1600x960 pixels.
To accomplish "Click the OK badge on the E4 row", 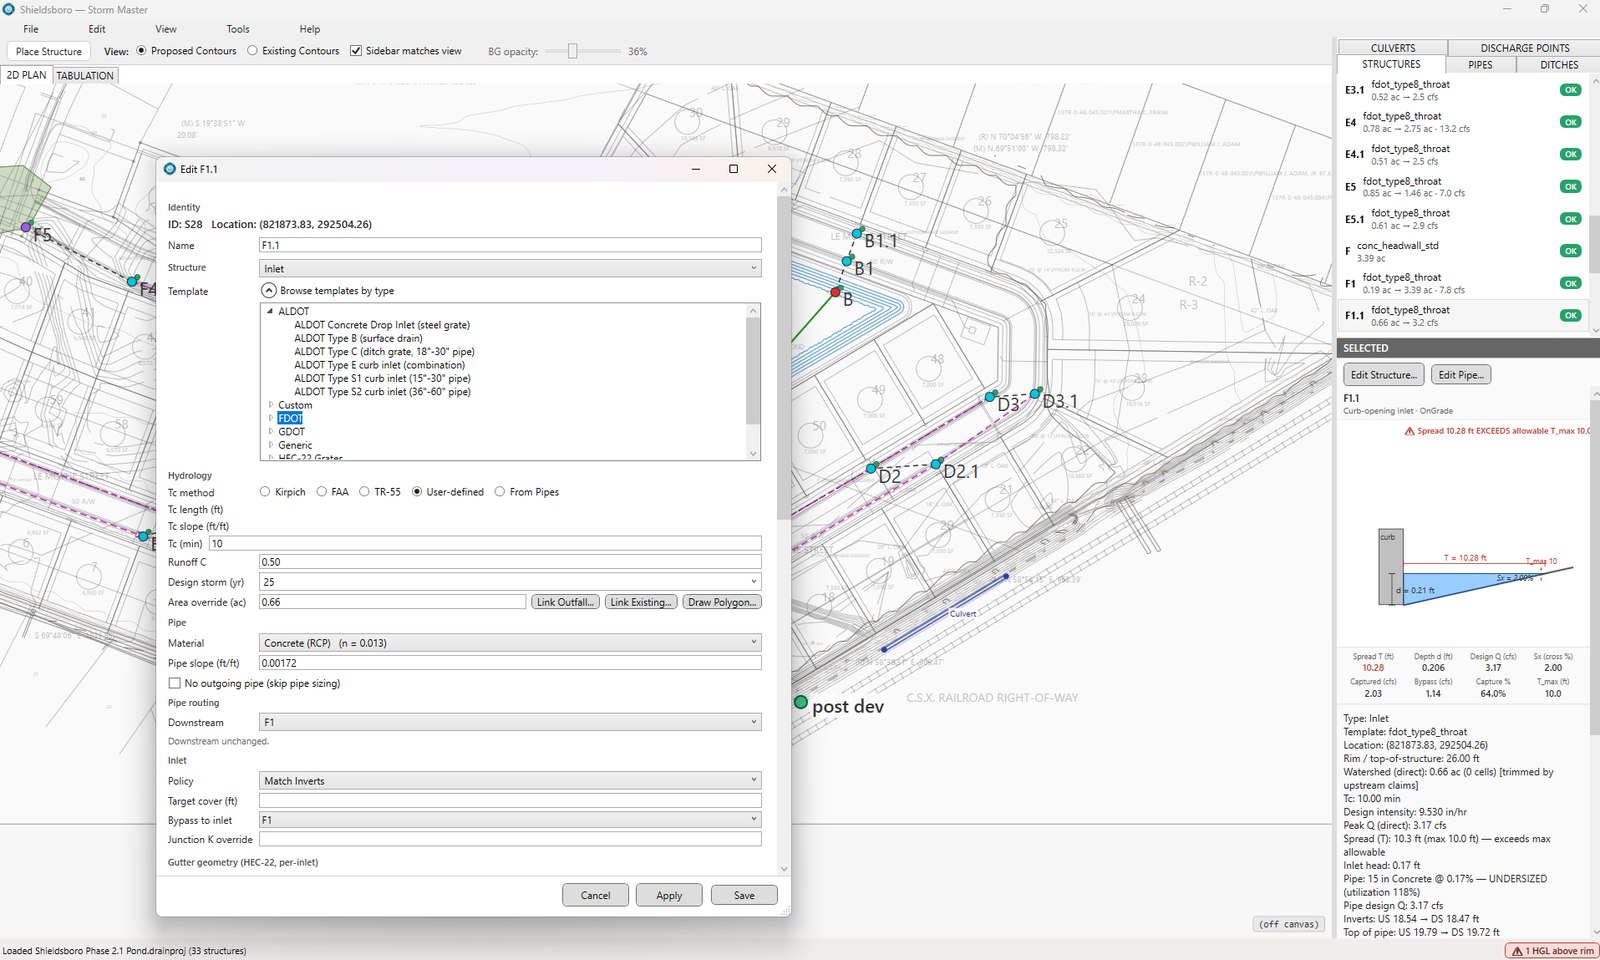I will (1570, 122).
